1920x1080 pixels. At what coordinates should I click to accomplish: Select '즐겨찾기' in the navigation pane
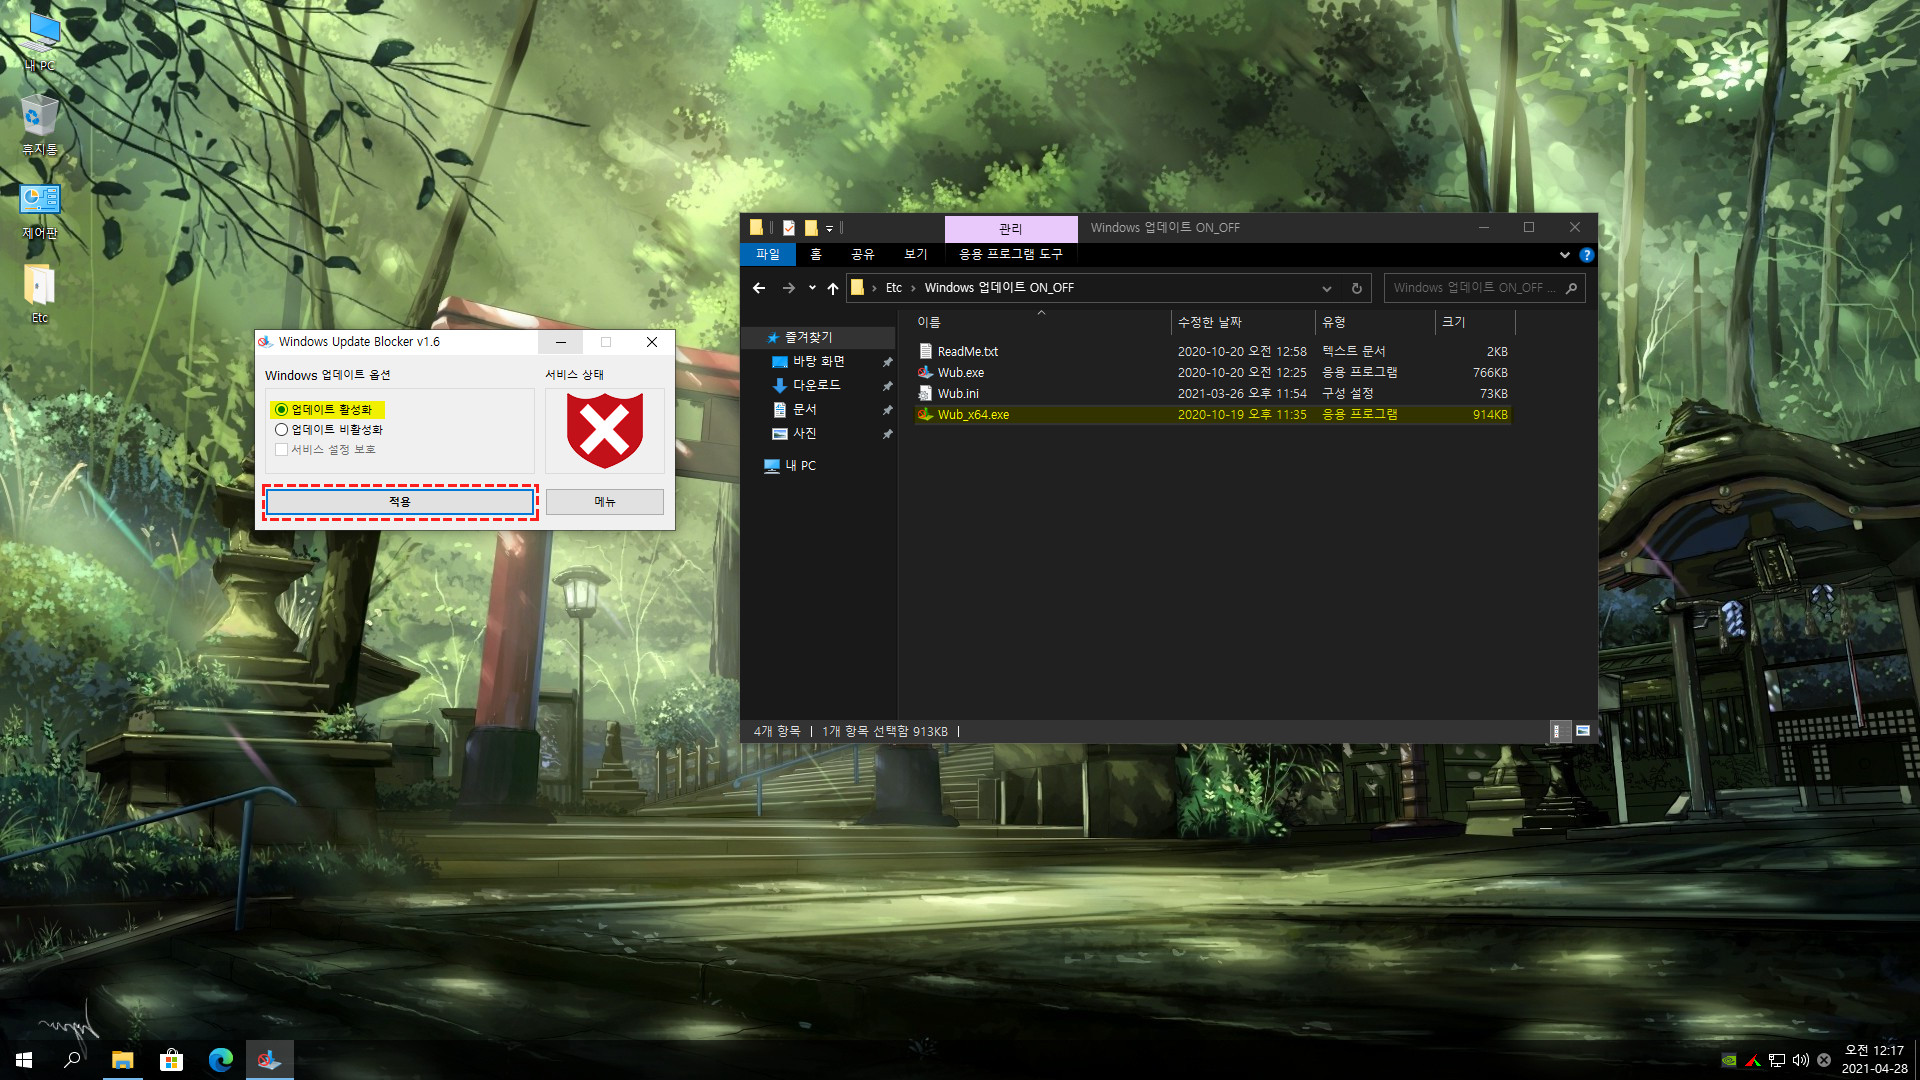pos(808,338)
